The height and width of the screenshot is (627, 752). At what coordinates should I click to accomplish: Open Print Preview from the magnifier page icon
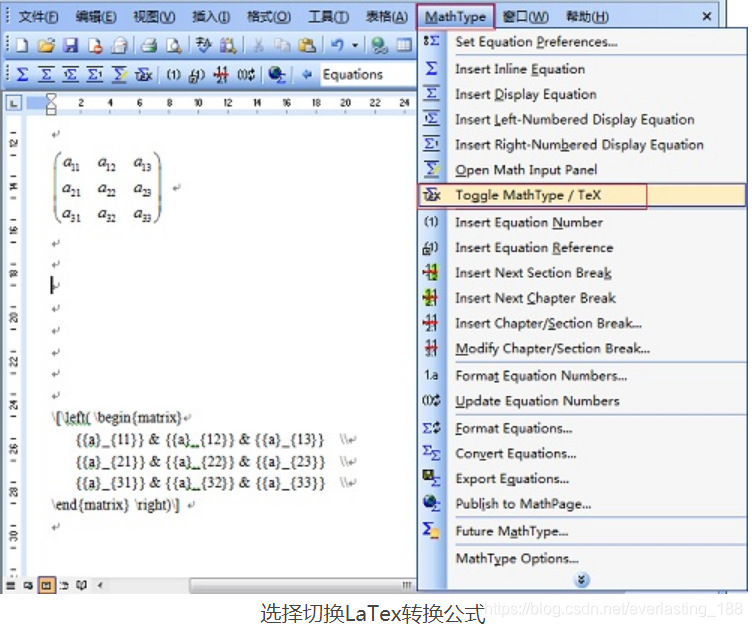(x=173, y=46)
